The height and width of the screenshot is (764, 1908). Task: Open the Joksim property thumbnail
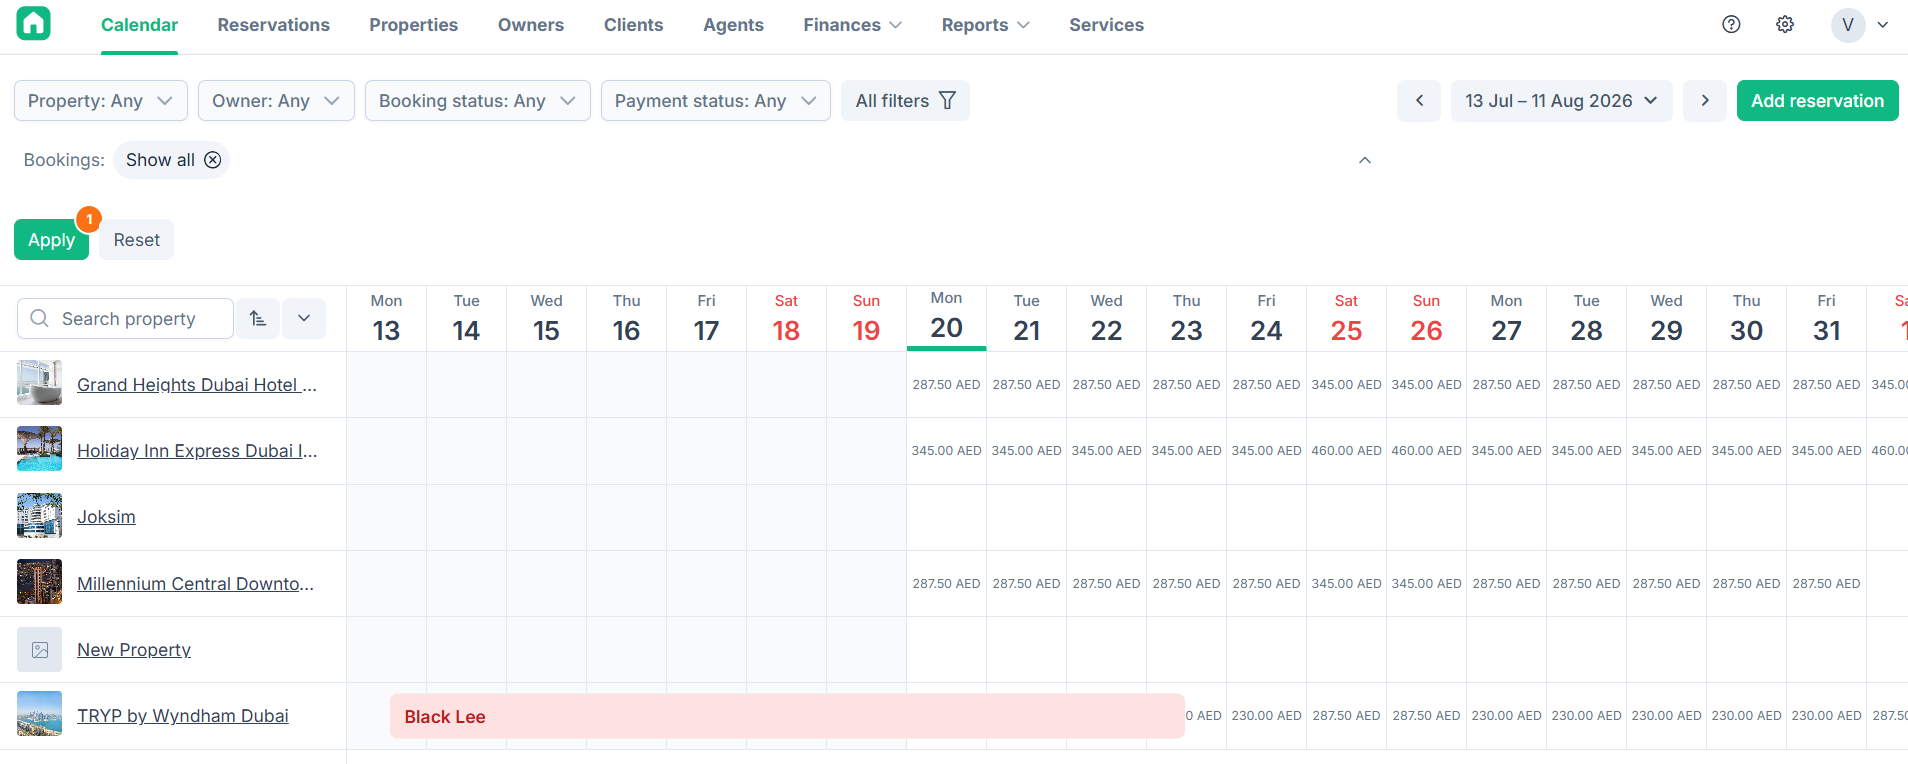[x=40, y=516]
